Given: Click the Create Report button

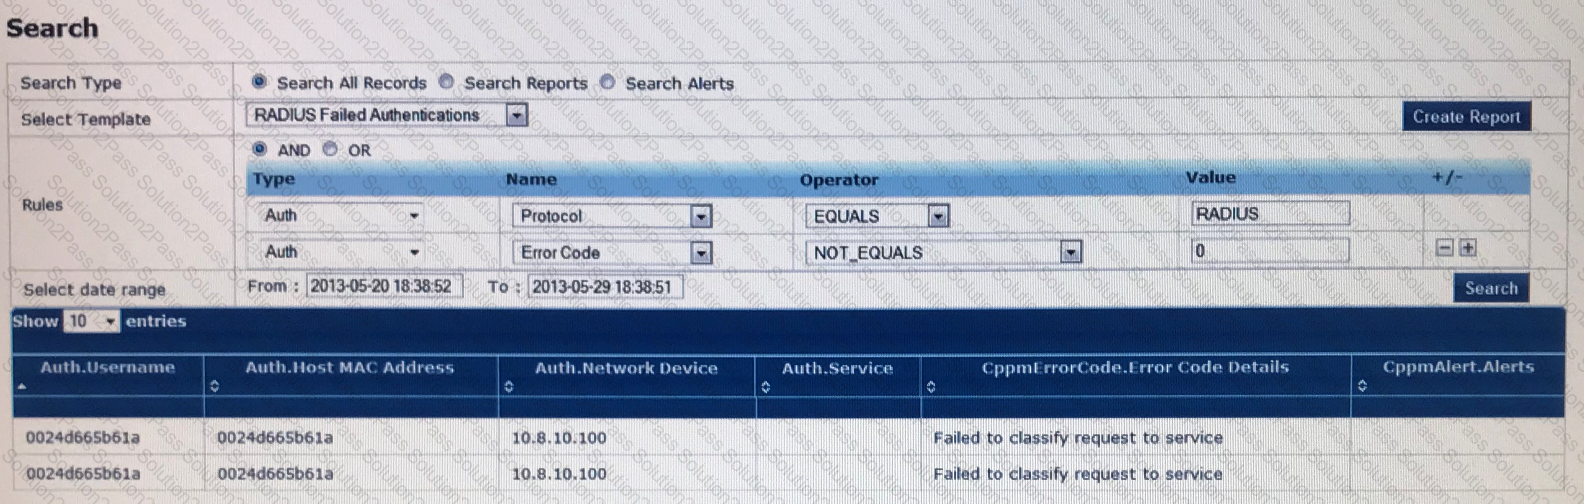Looking at the screenshot, I should (1465, 117).
